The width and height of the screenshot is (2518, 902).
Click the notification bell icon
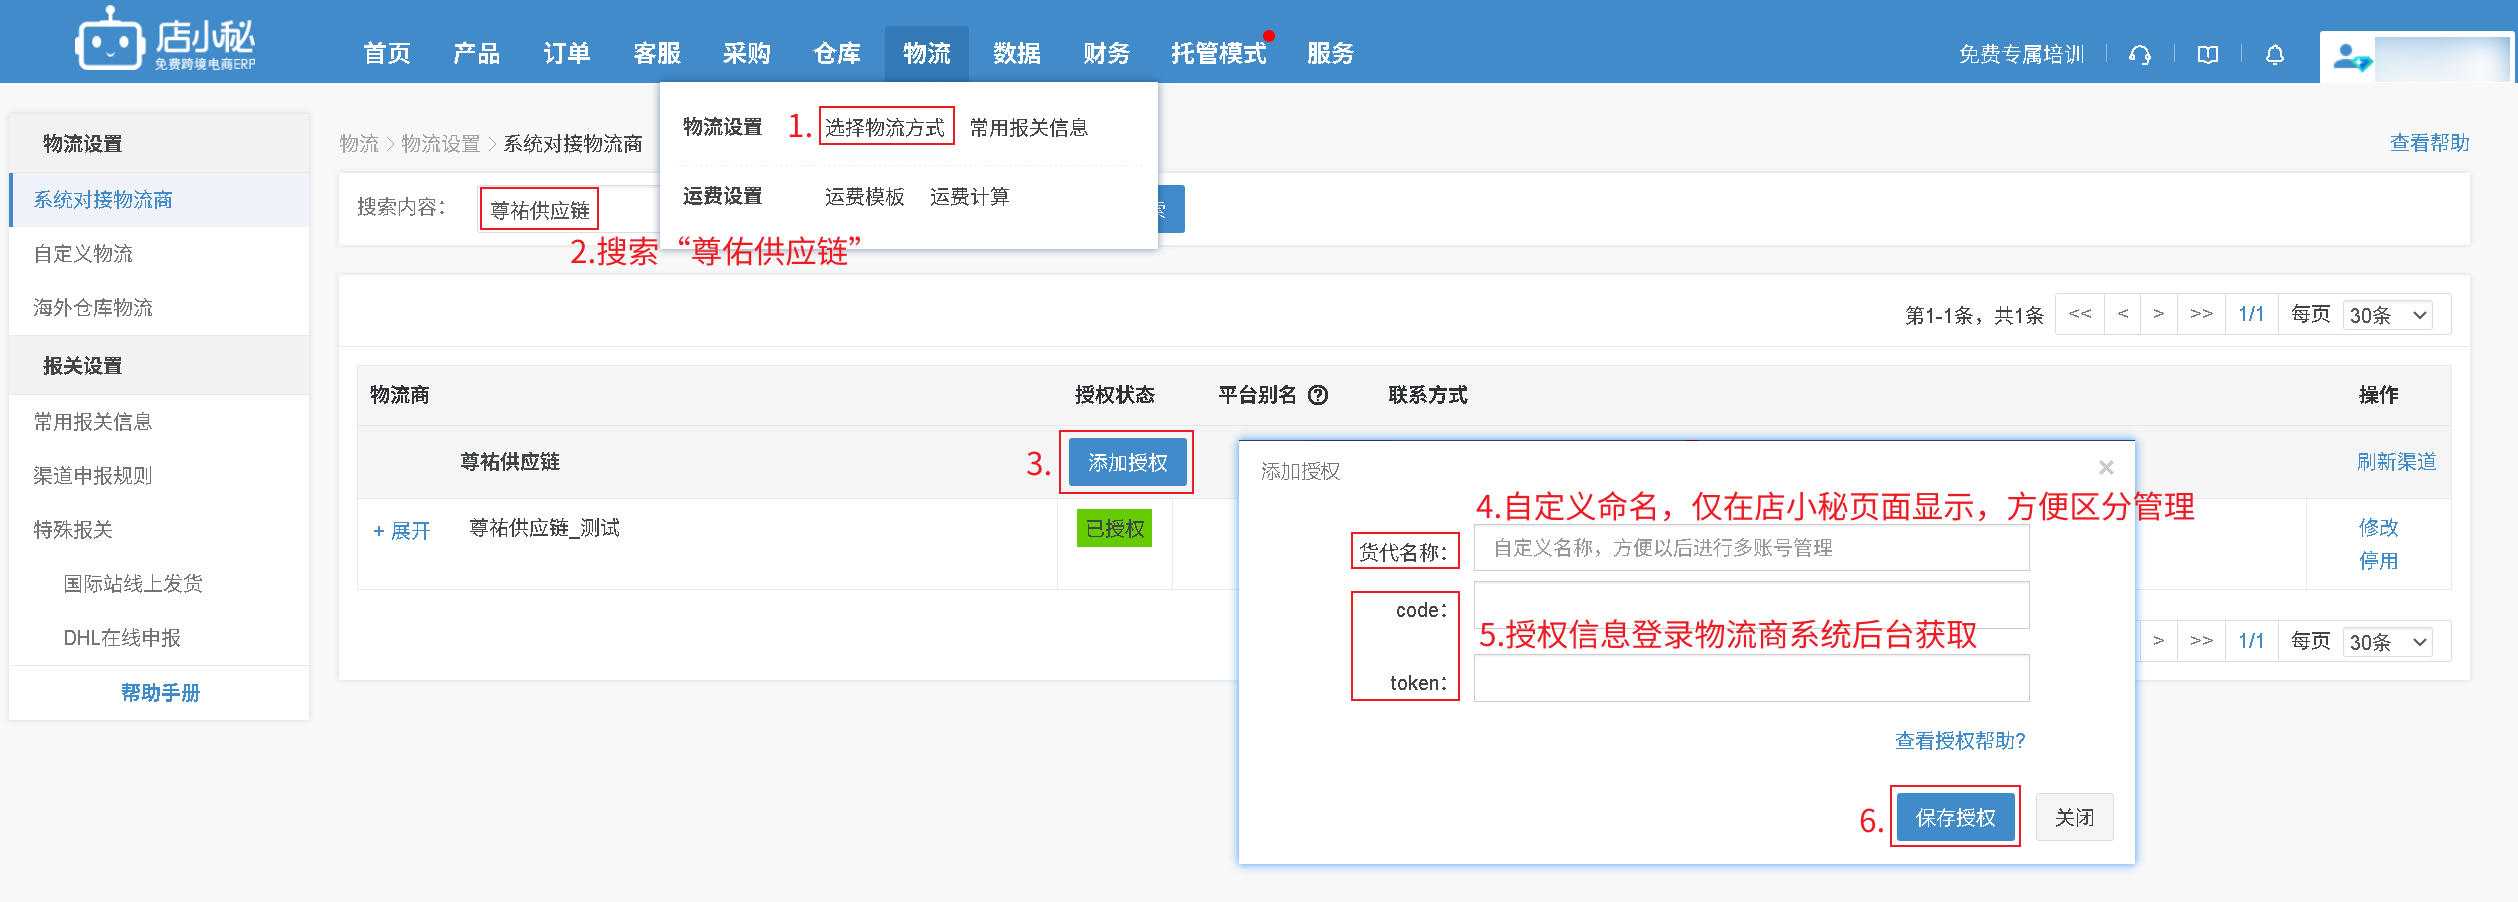(2274, 55)
